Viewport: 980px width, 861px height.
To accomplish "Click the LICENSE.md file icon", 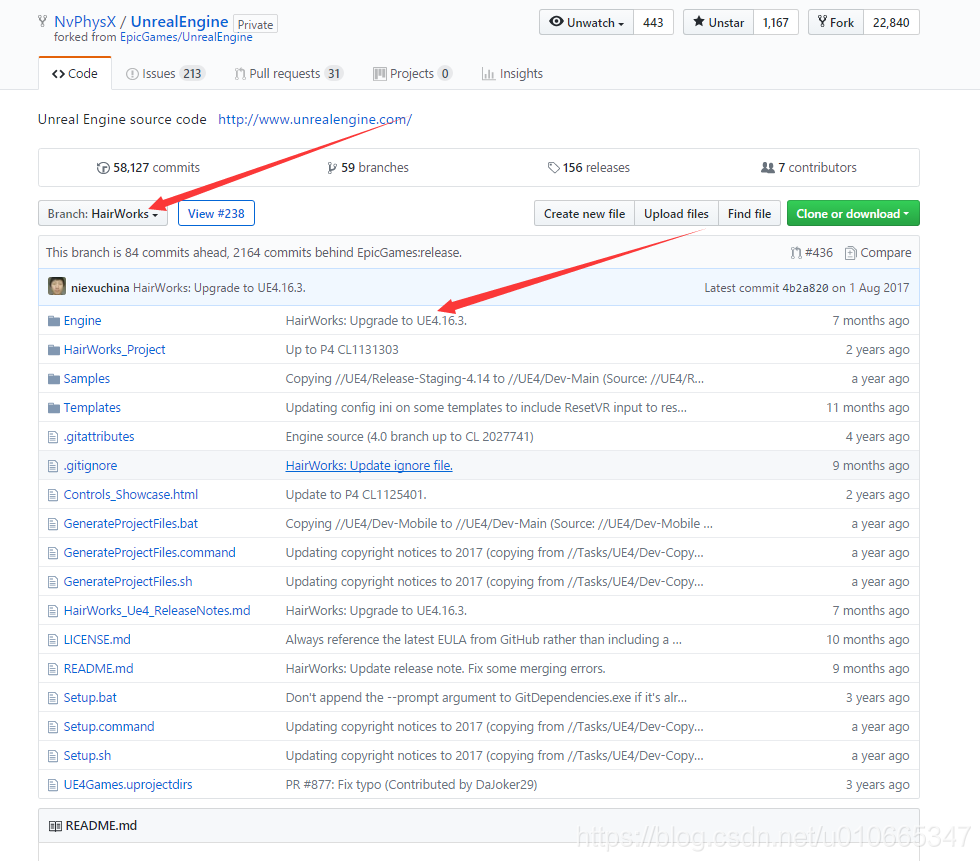I will click(53, 640).
